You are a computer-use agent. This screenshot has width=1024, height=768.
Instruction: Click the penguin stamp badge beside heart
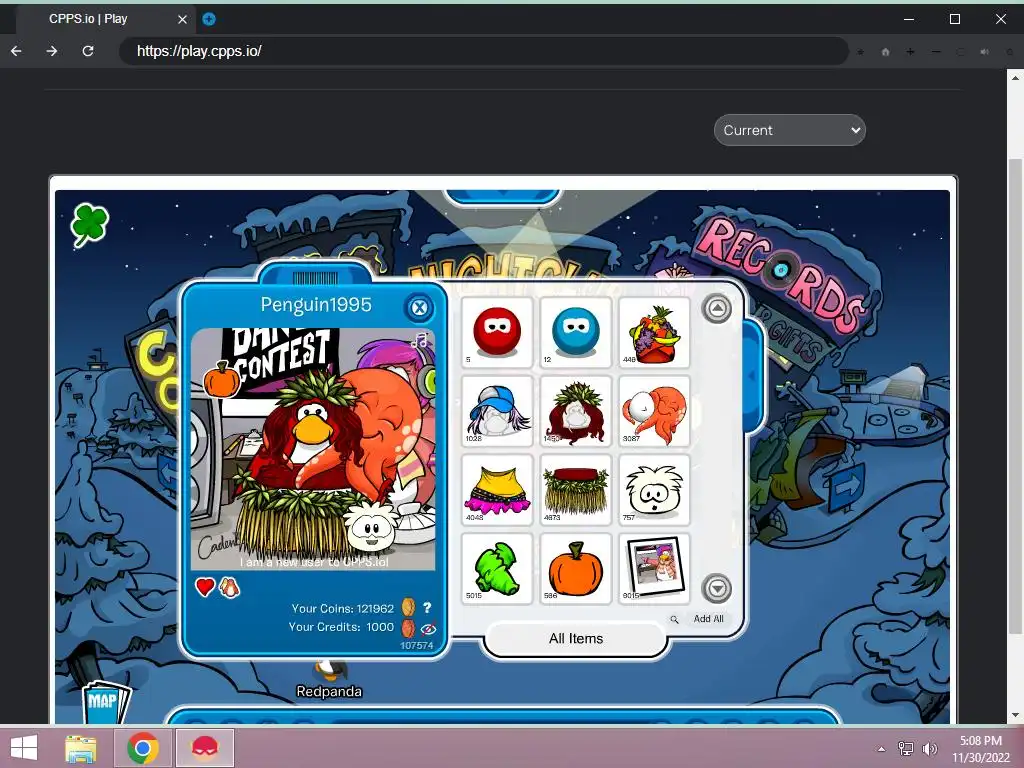pos(229,587)
